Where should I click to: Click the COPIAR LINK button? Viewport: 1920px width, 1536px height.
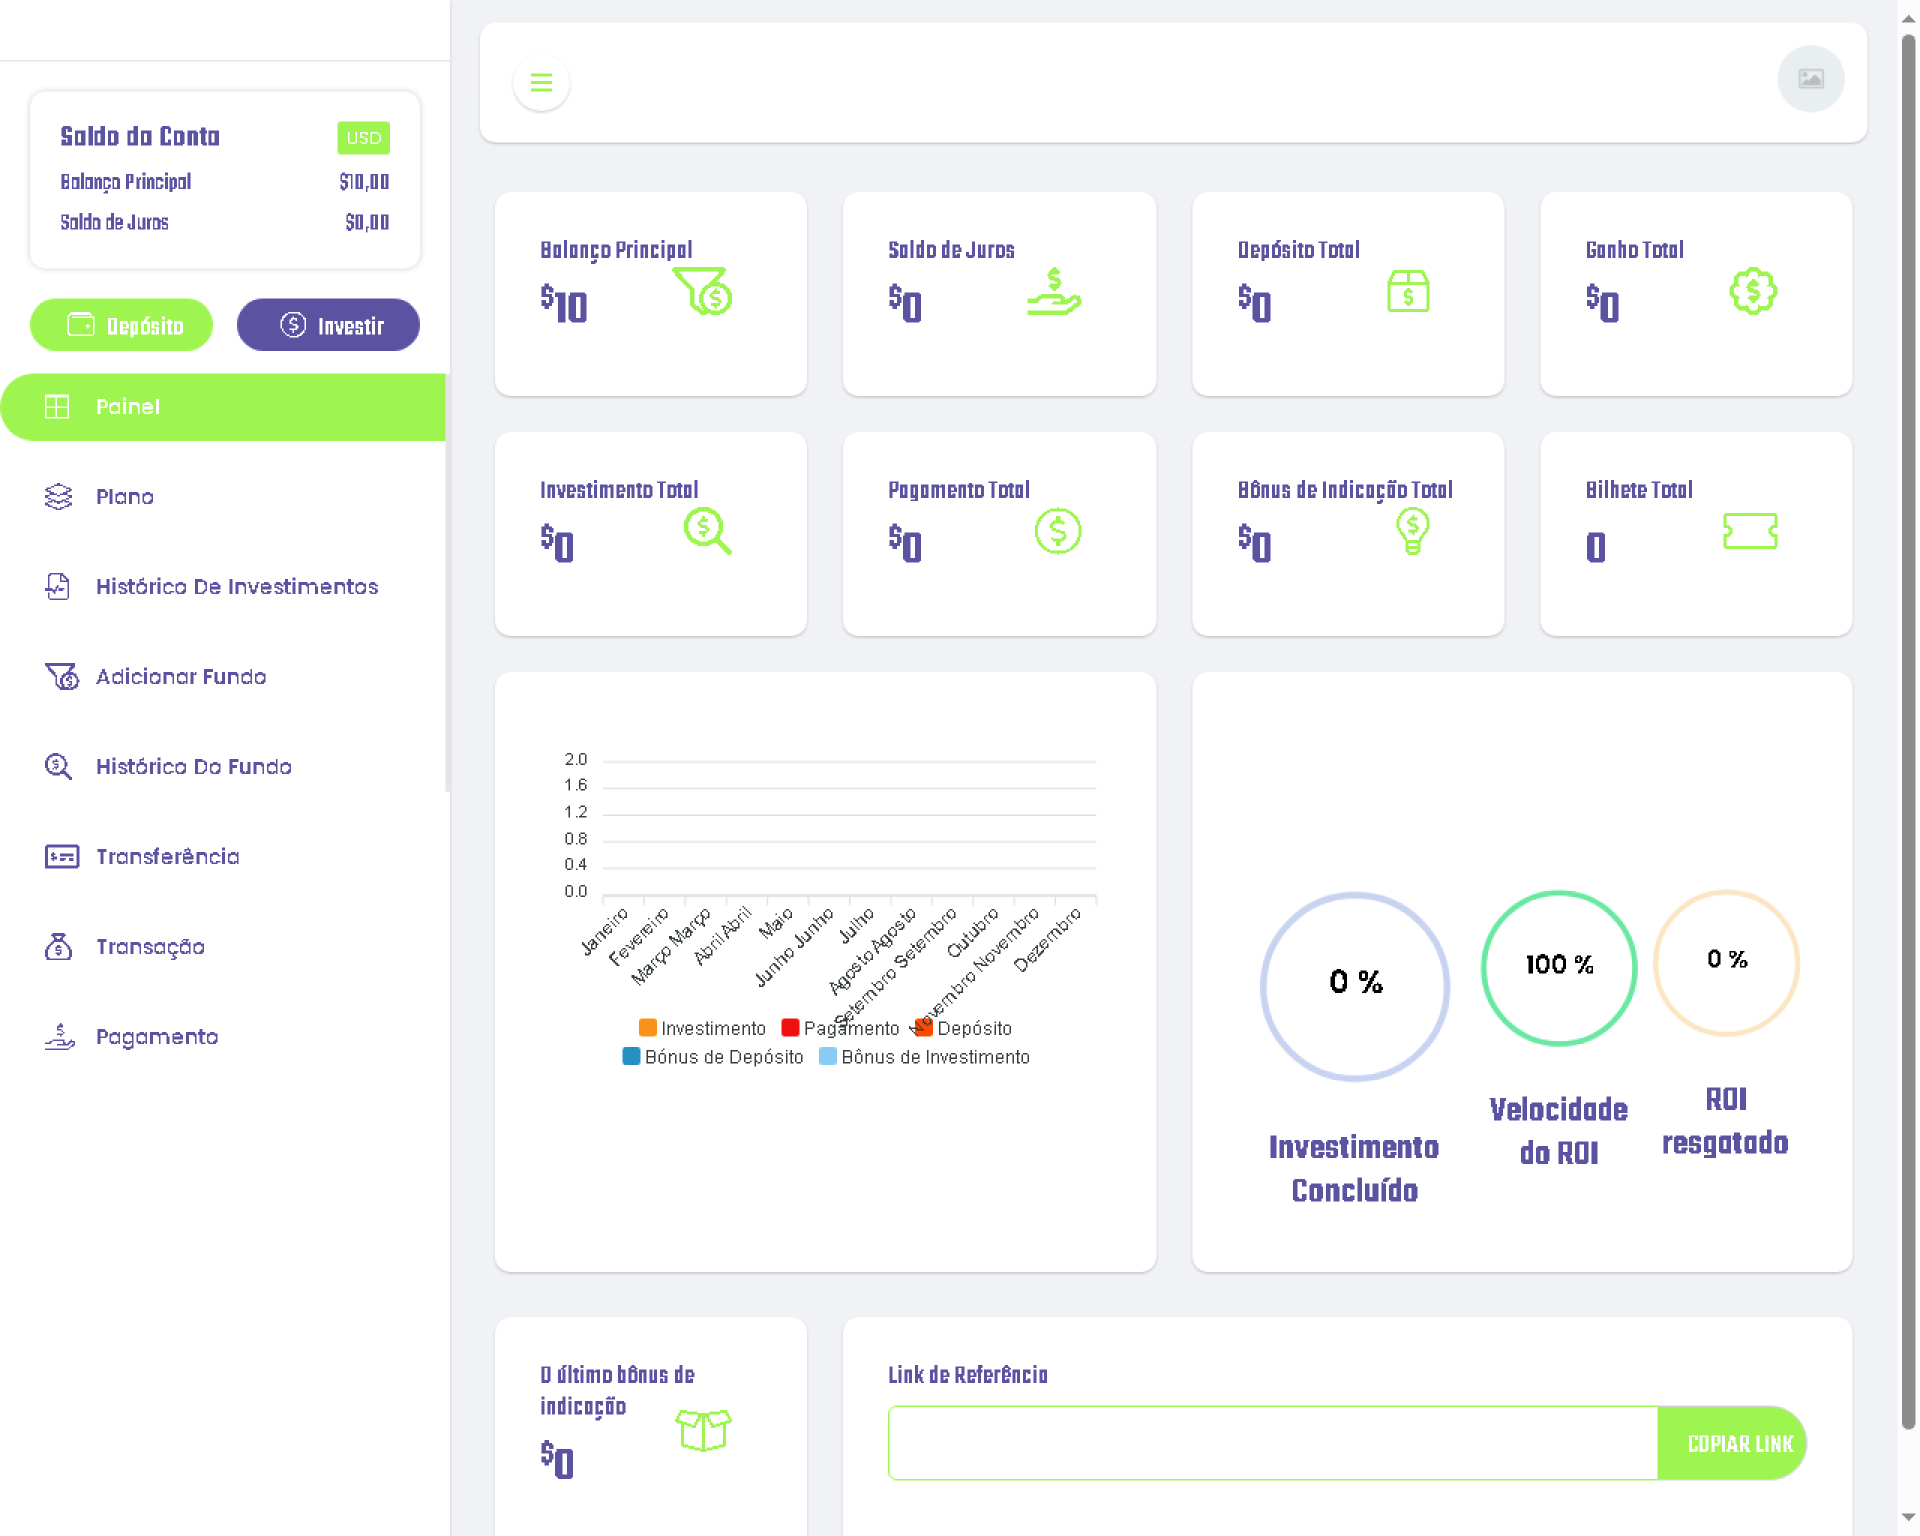[x=1738, y=1443]
